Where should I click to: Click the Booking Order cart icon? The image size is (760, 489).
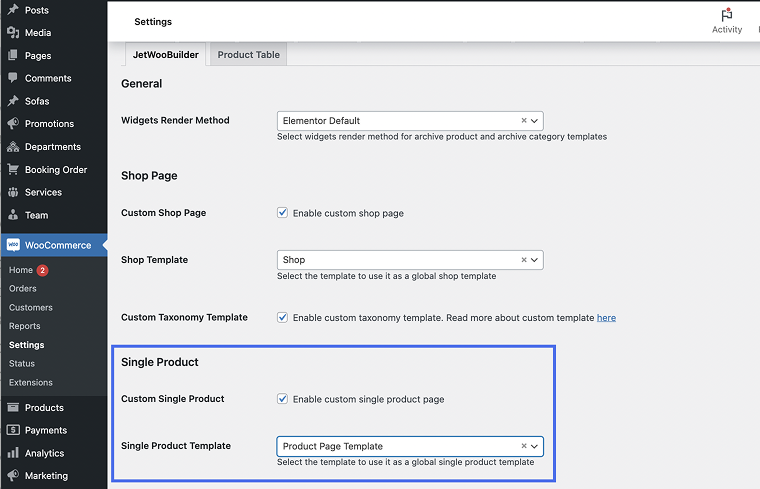tap(13, 169)
